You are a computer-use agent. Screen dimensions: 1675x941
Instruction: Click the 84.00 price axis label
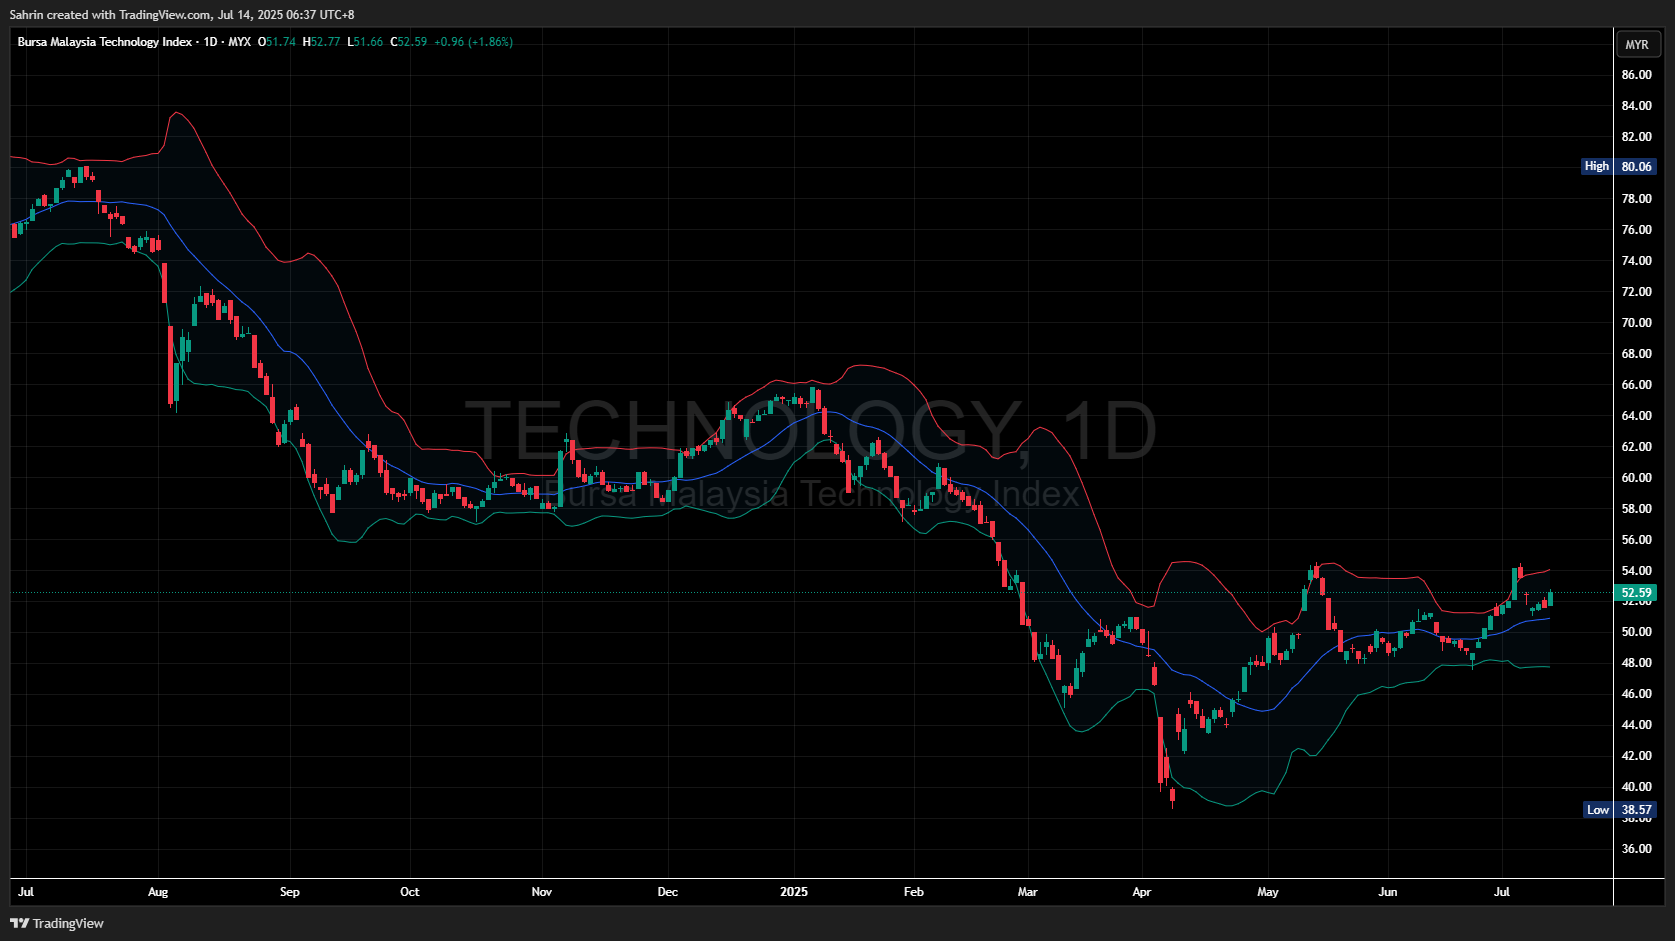(x=1636, y=106)
